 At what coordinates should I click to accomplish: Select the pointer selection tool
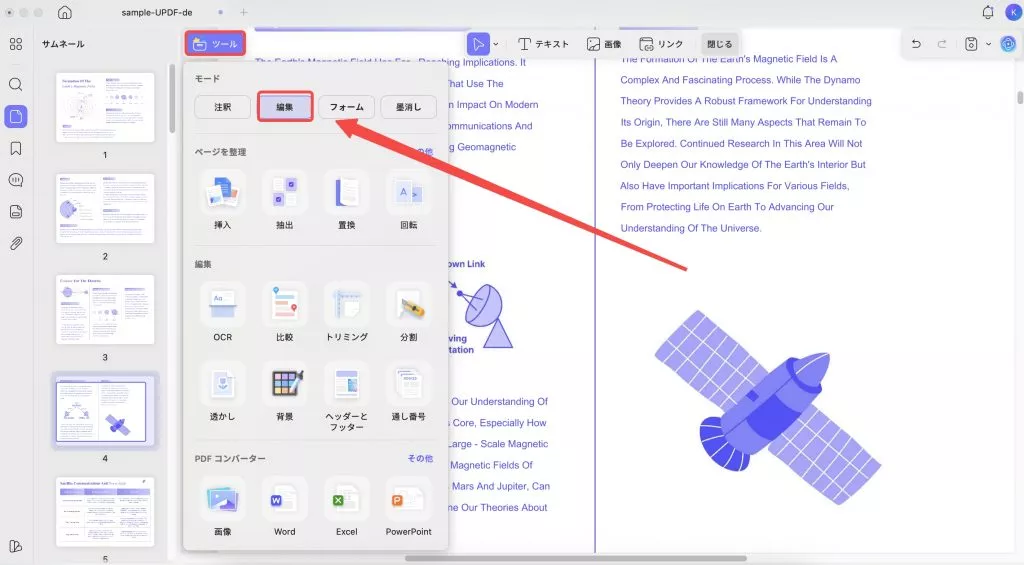pos(478,44)
